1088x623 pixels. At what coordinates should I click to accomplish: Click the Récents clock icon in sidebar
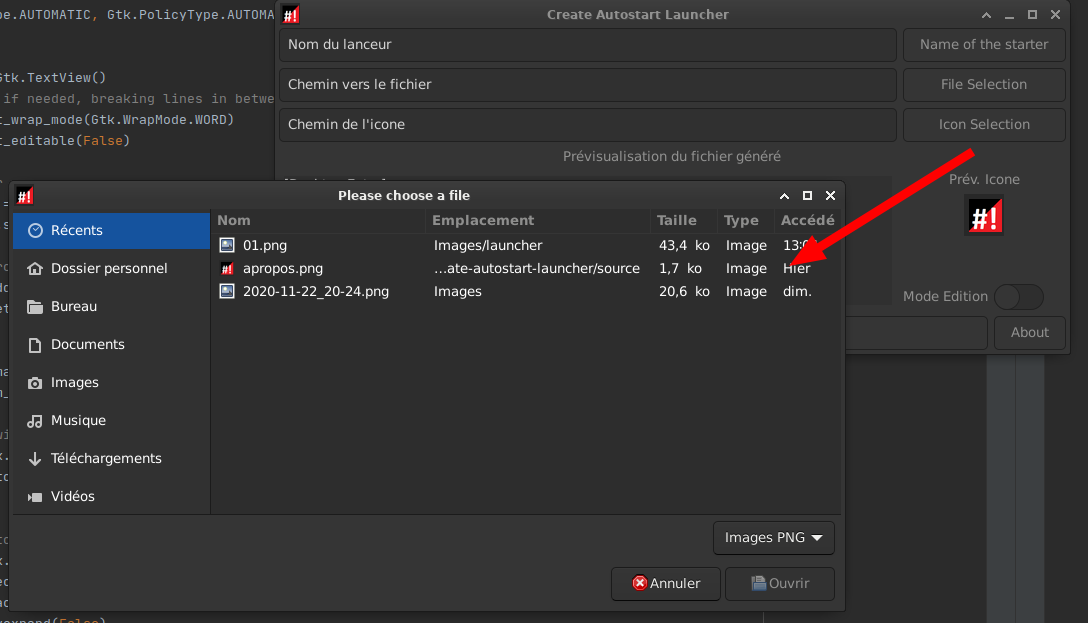(36, 230)
